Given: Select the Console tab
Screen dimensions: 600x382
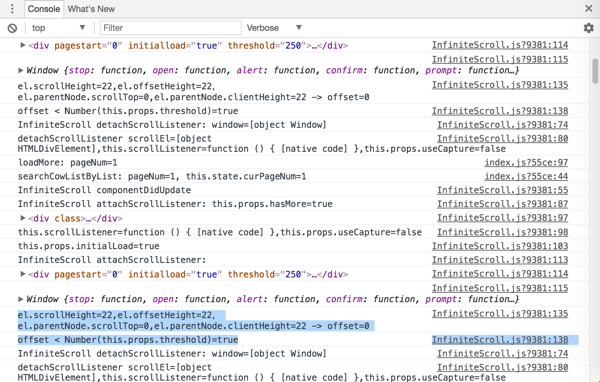Looking at the screenshot, I should (44, 9).
